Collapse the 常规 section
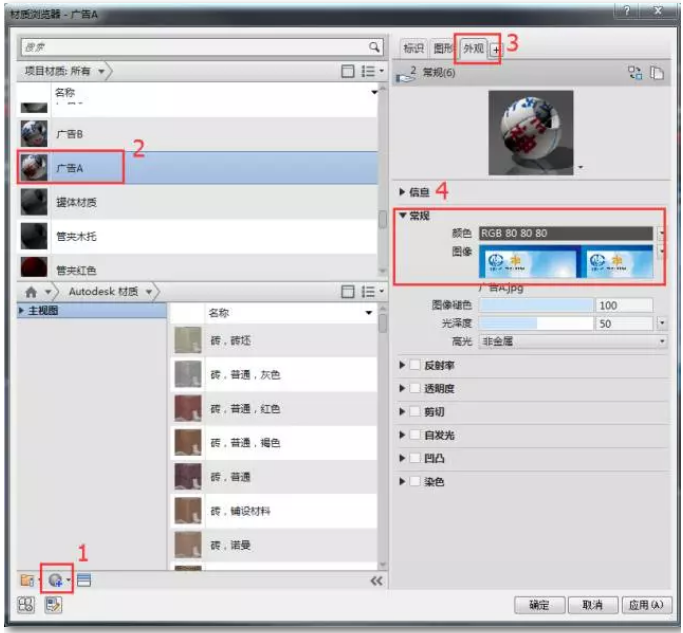This screenshot has width=683, height=633. click(402, 215)
